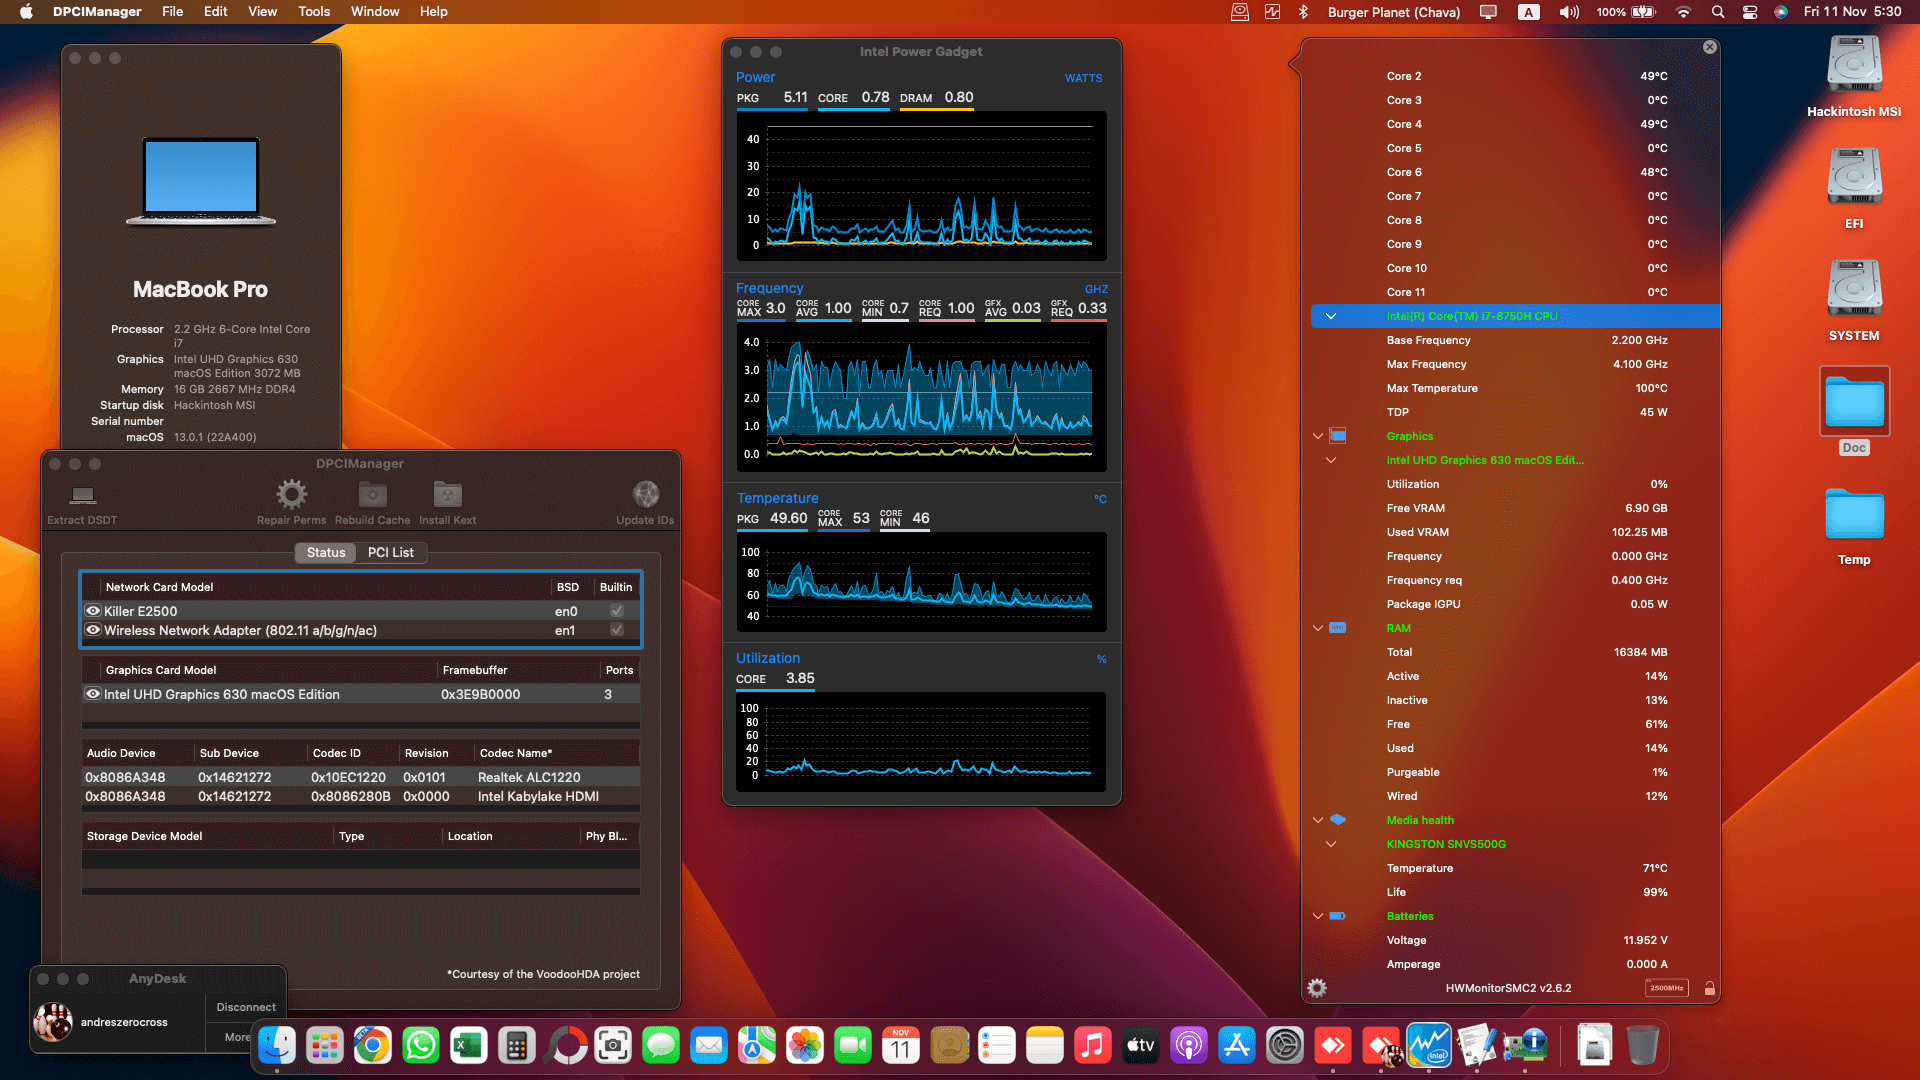Open WhatsApp from the dock
Screen dimensions: 1920x1080
point(421,1046)
